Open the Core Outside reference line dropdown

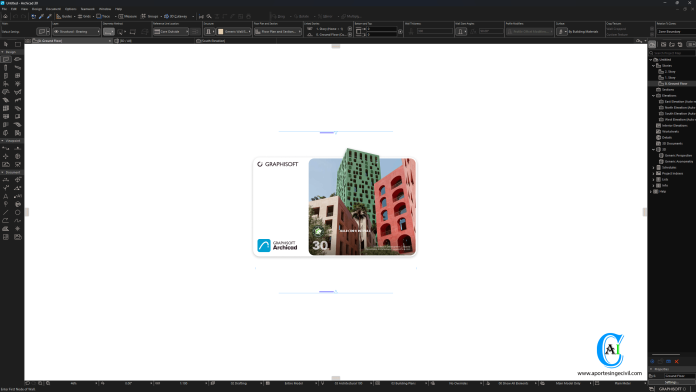coord(171,32)
